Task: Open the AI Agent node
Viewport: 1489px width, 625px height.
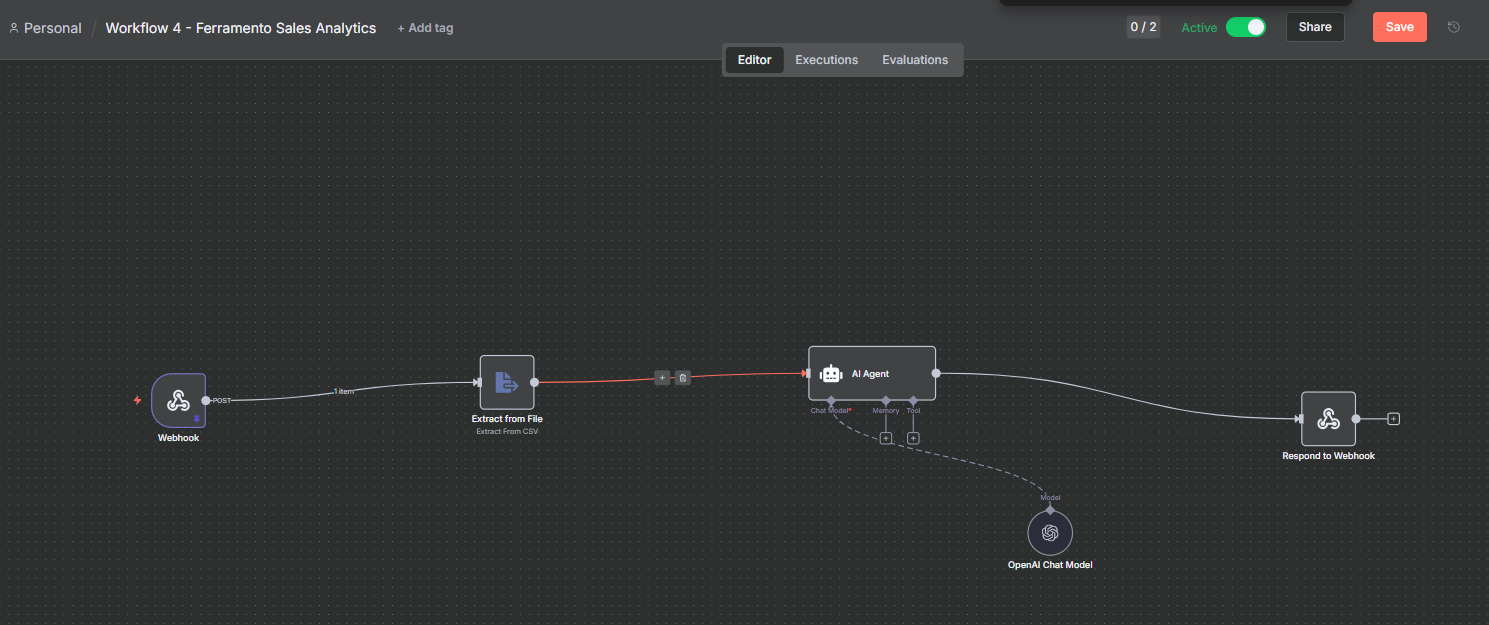Action: (x=872, y=373)
